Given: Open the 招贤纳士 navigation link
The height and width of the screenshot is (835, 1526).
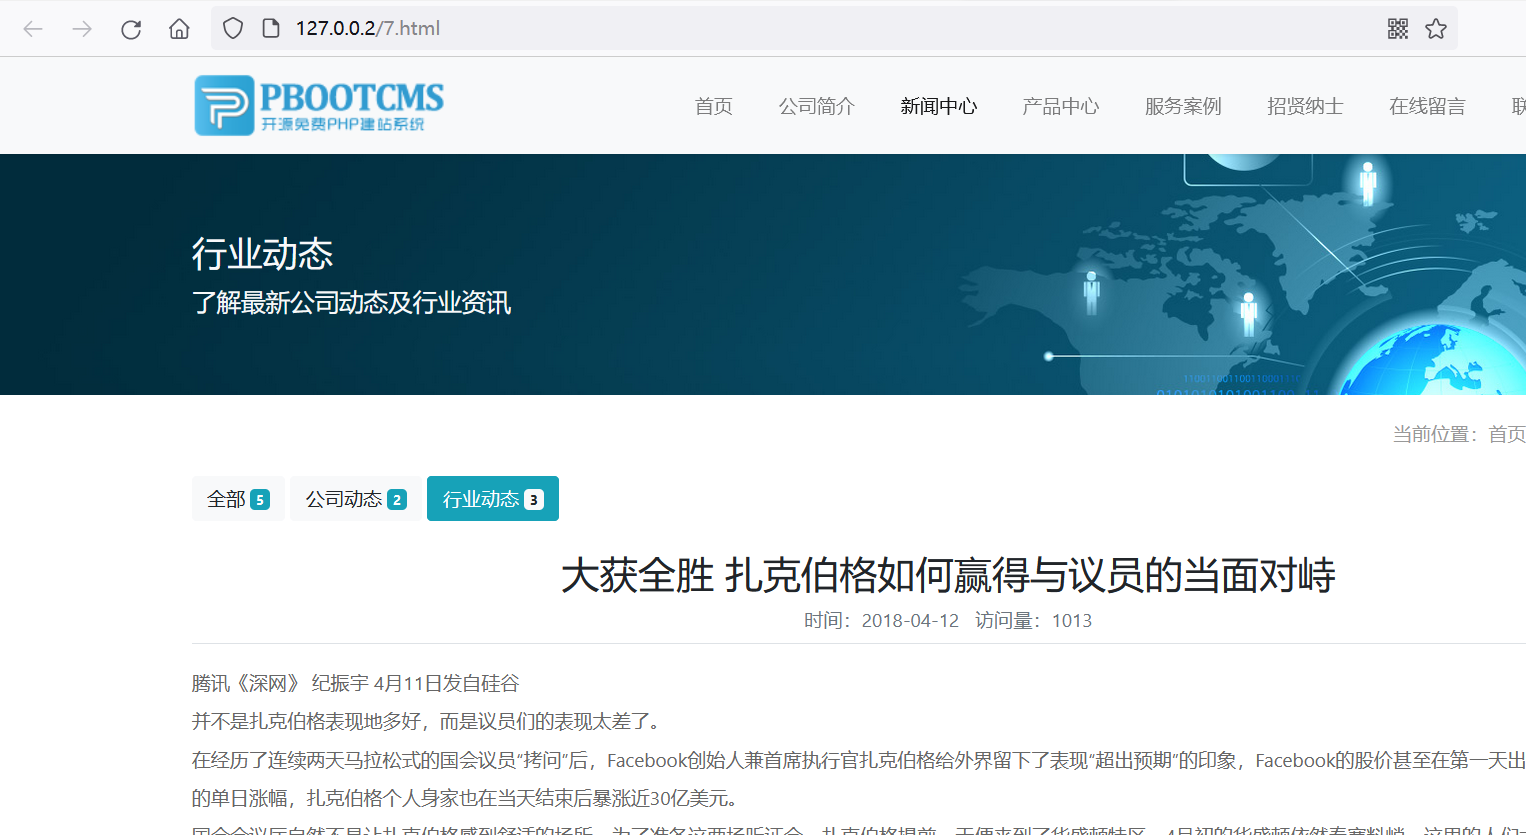Looking at the screenshot, I should (1305, 105).
